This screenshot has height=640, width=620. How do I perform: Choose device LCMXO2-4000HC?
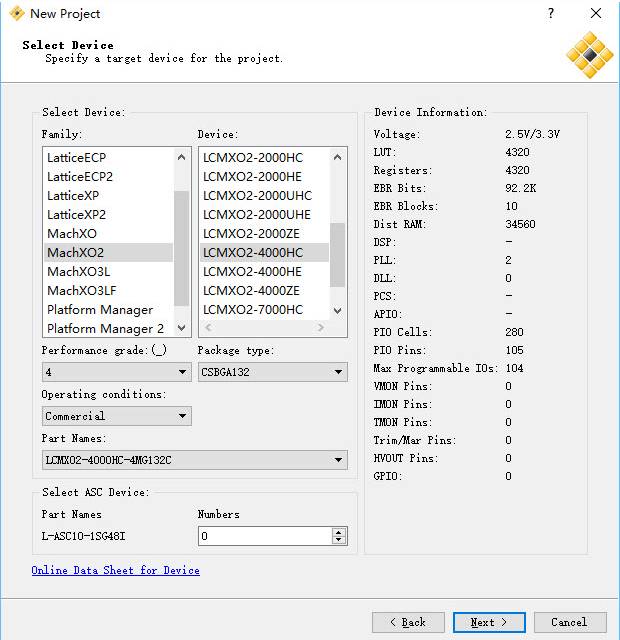pyautogui.click(x=264, y=253)
